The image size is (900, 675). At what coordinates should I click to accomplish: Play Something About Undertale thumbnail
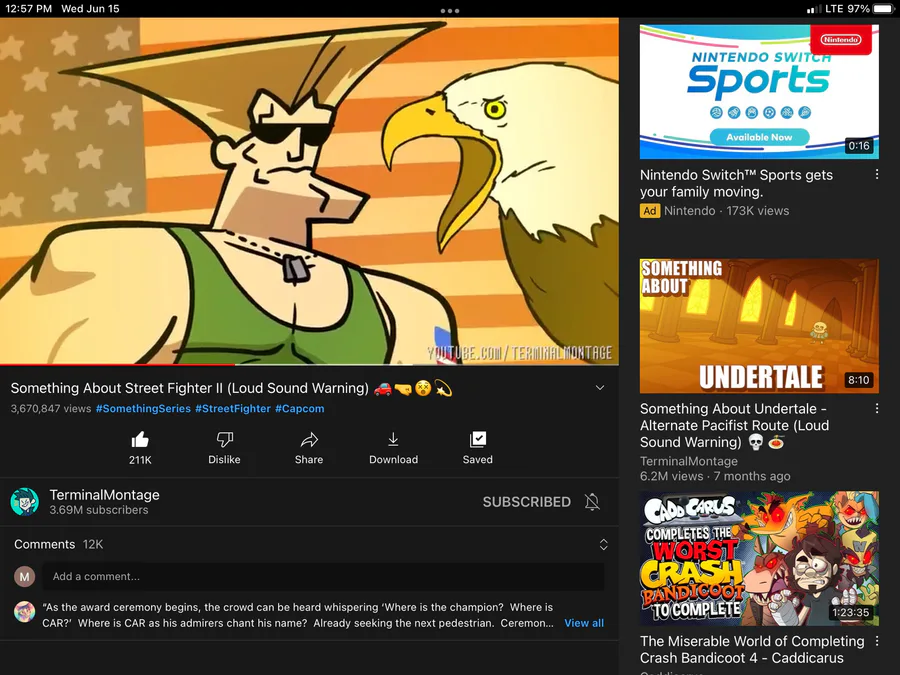click(759, 325)
